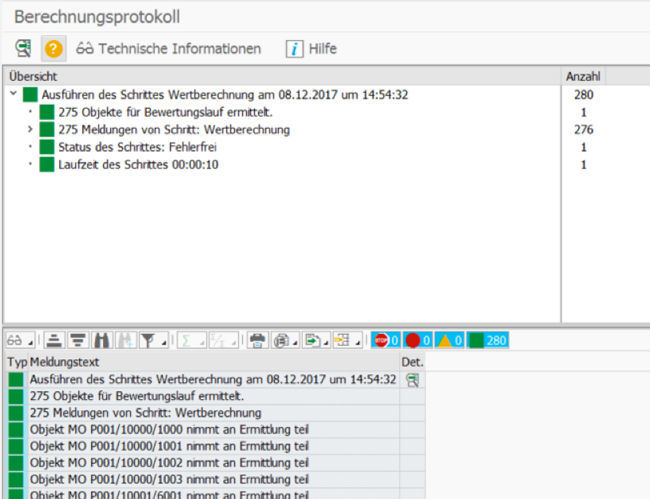
Task: Click the orange question mark icon
Action: click(x=54, y=49)
